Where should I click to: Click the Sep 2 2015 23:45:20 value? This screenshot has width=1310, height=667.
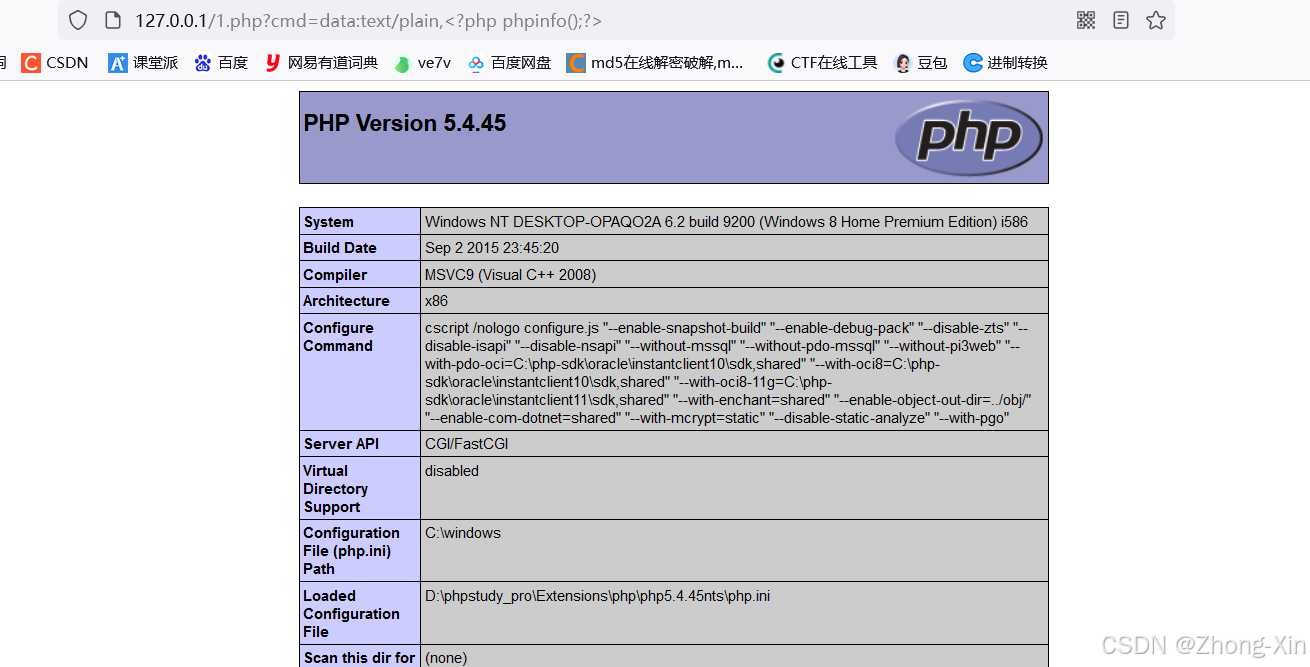(x=492, y=248)
